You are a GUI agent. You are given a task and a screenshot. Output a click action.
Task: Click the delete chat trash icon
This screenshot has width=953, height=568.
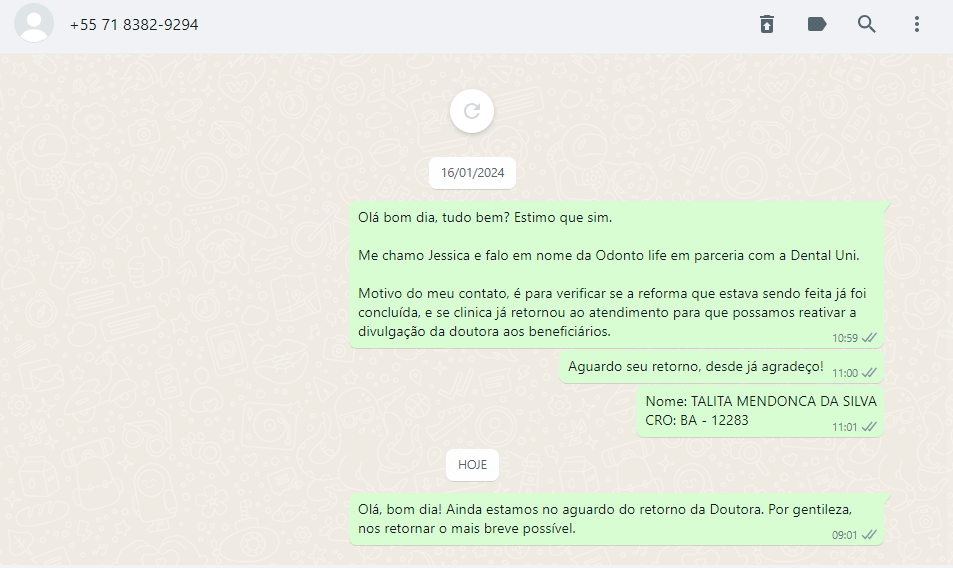[767, 24]
